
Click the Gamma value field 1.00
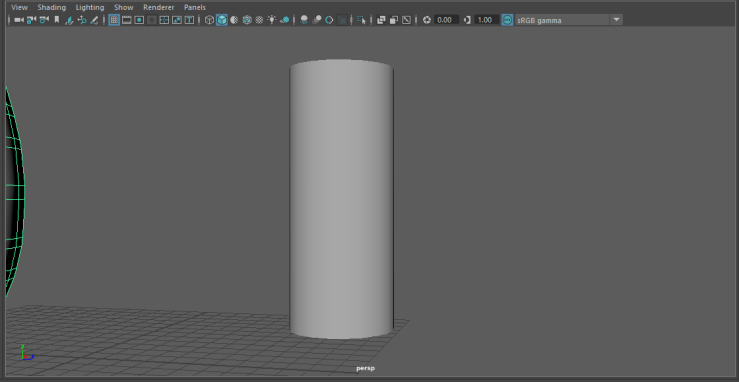[486, 20]
